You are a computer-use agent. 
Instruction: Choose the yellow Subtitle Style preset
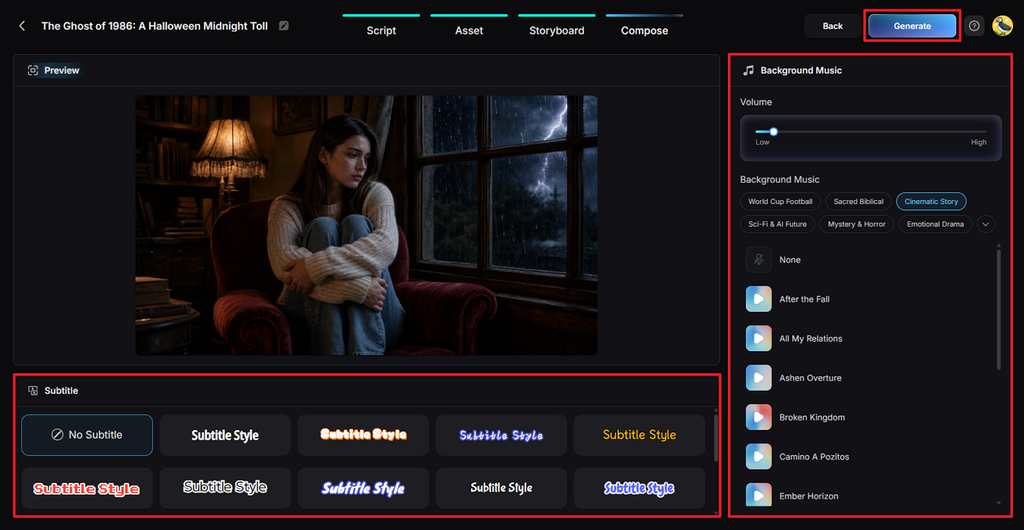(639, 435)
